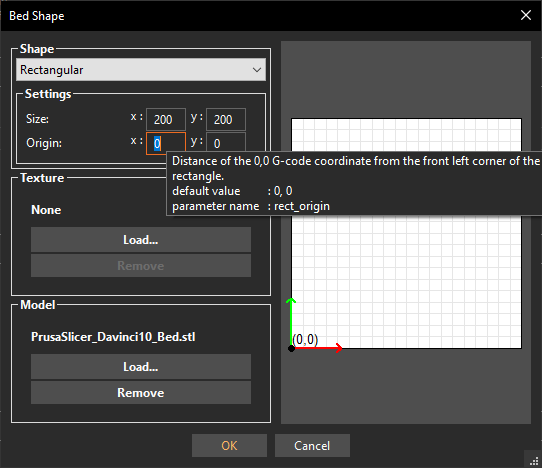
Task: Remove the PrusaSlicer_Davinci10_Bed.stl model
Action: [141, 392]
